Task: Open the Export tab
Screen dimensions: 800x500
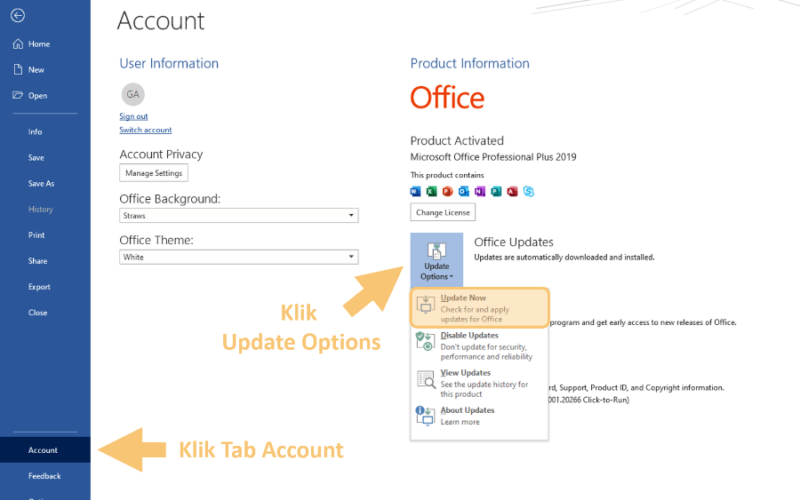Action: click(x=39, y=287)
